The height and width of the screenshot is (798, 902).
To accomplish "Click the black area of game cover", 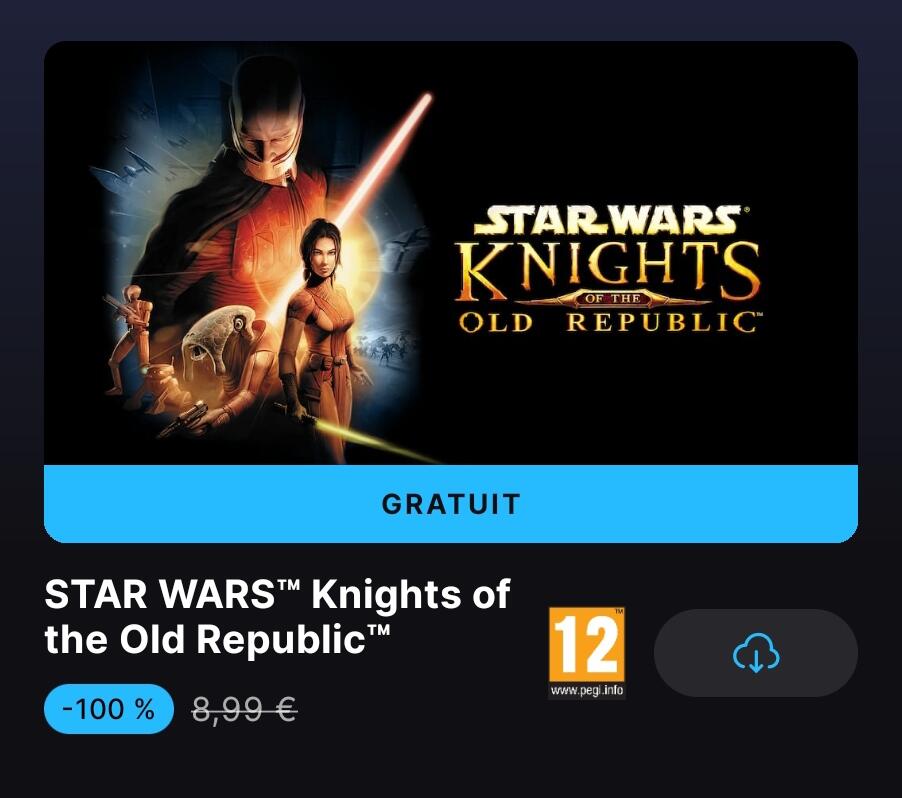I will [x=633, y=403].
